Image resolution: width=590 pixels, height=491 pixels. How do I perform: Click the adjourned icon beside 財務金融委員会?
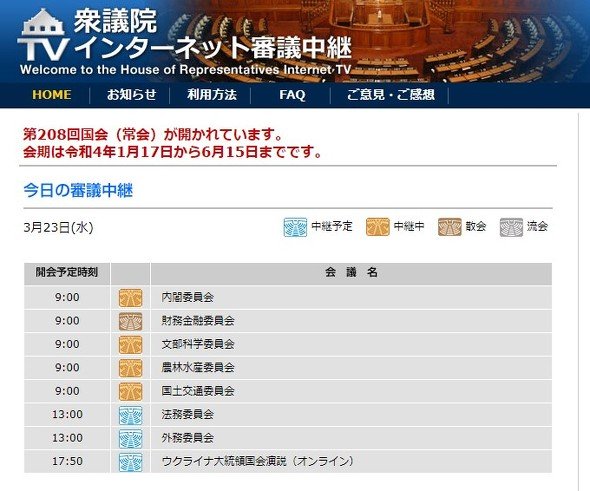130,321
